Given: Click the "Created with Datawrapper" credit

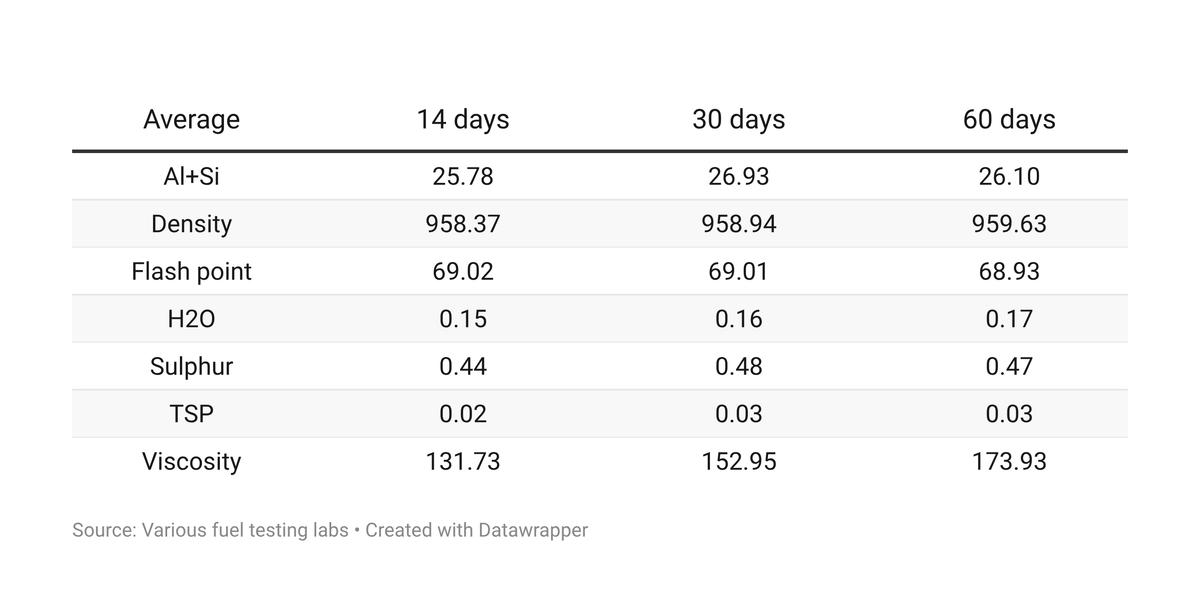Looking at the screenshot, I should tap(476, 530).
